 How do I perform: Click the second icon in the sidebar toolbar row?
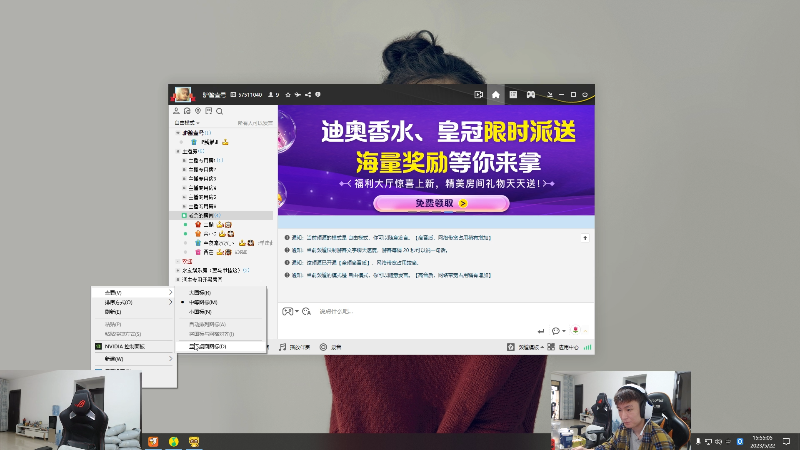point(187,111)
